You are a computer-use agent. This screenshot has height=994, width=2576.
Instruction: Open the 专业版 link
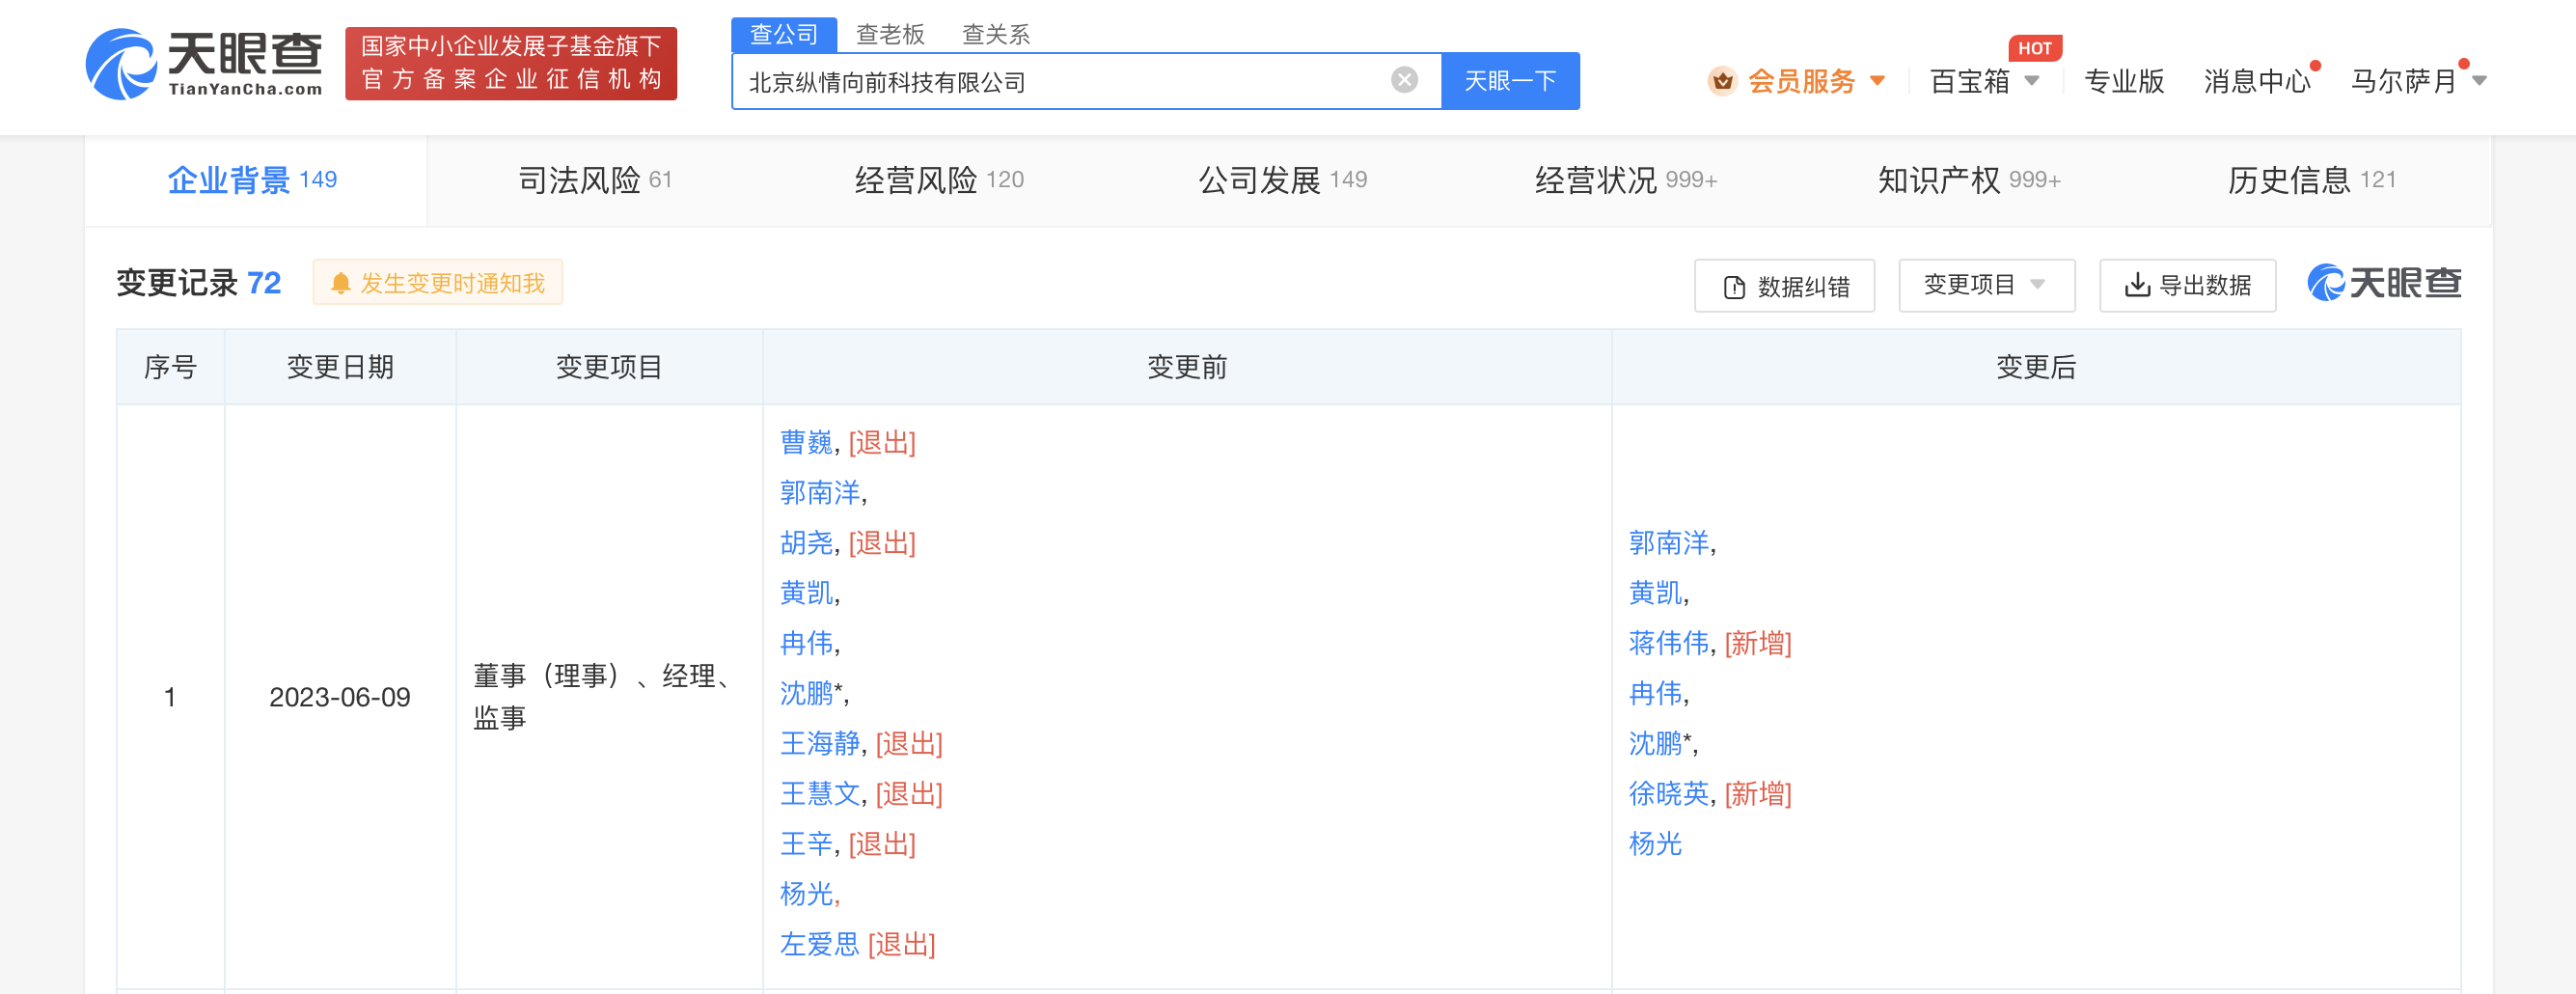pos(2124,81)
